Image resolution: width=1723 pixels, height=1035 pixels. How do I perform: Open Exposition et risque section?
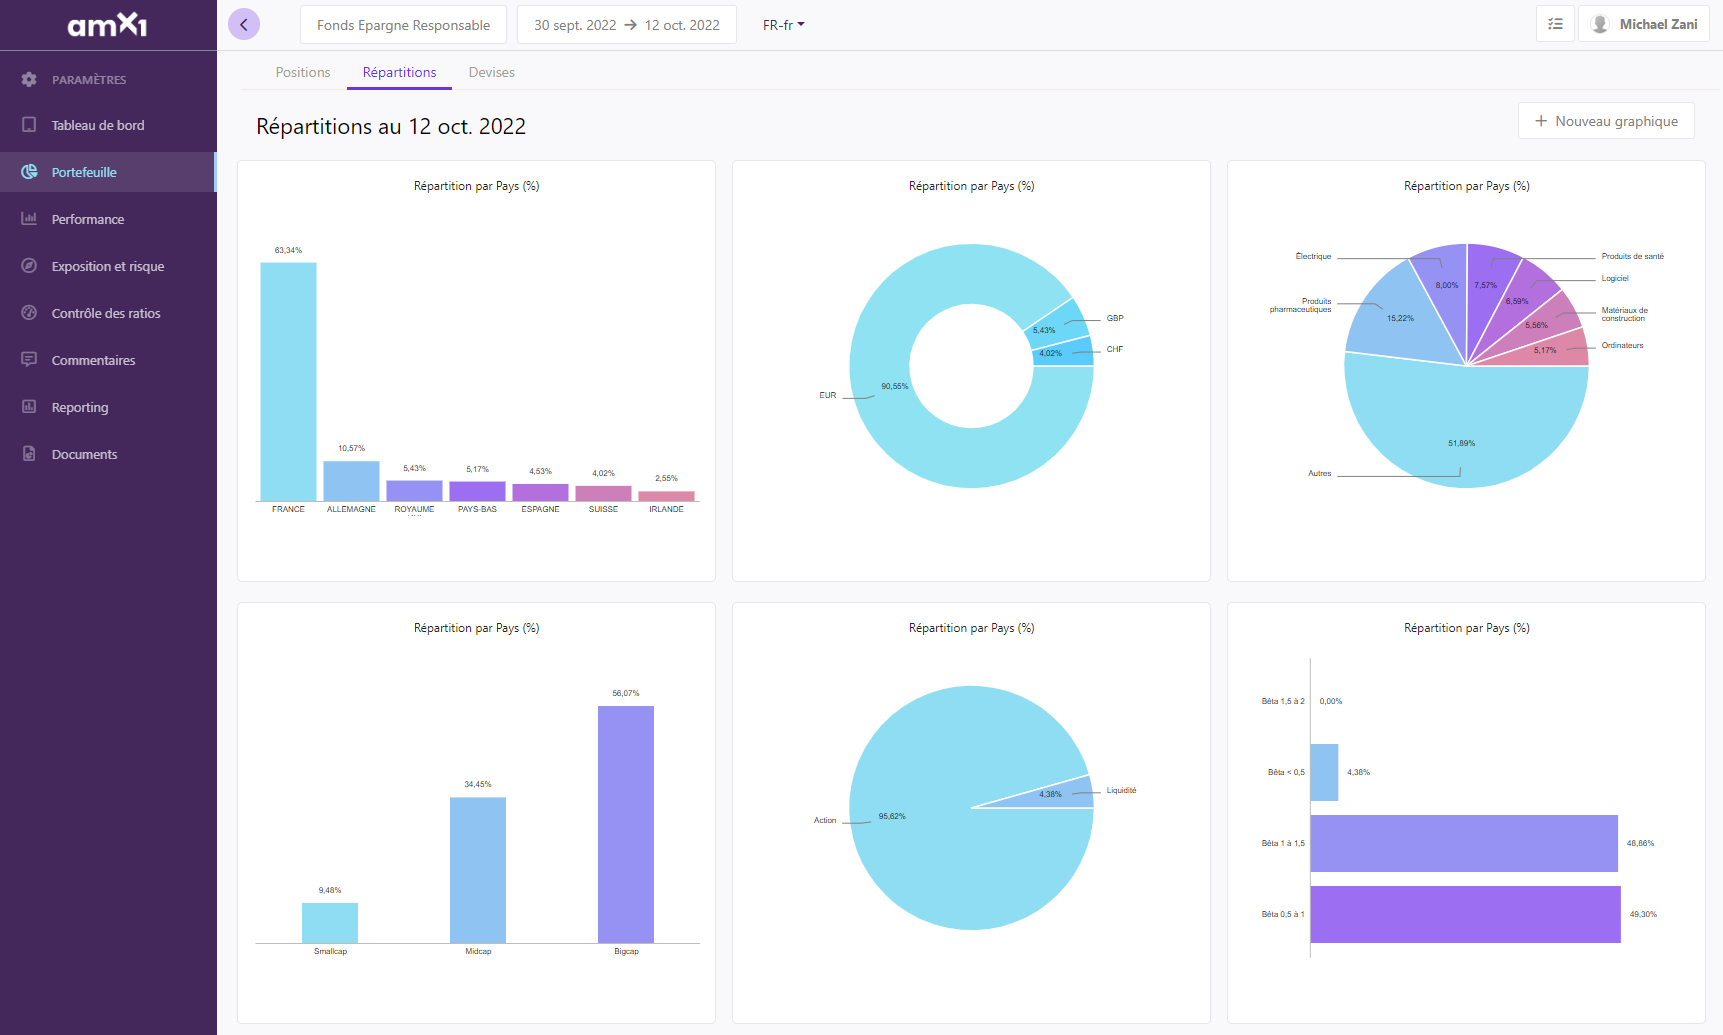108,266
